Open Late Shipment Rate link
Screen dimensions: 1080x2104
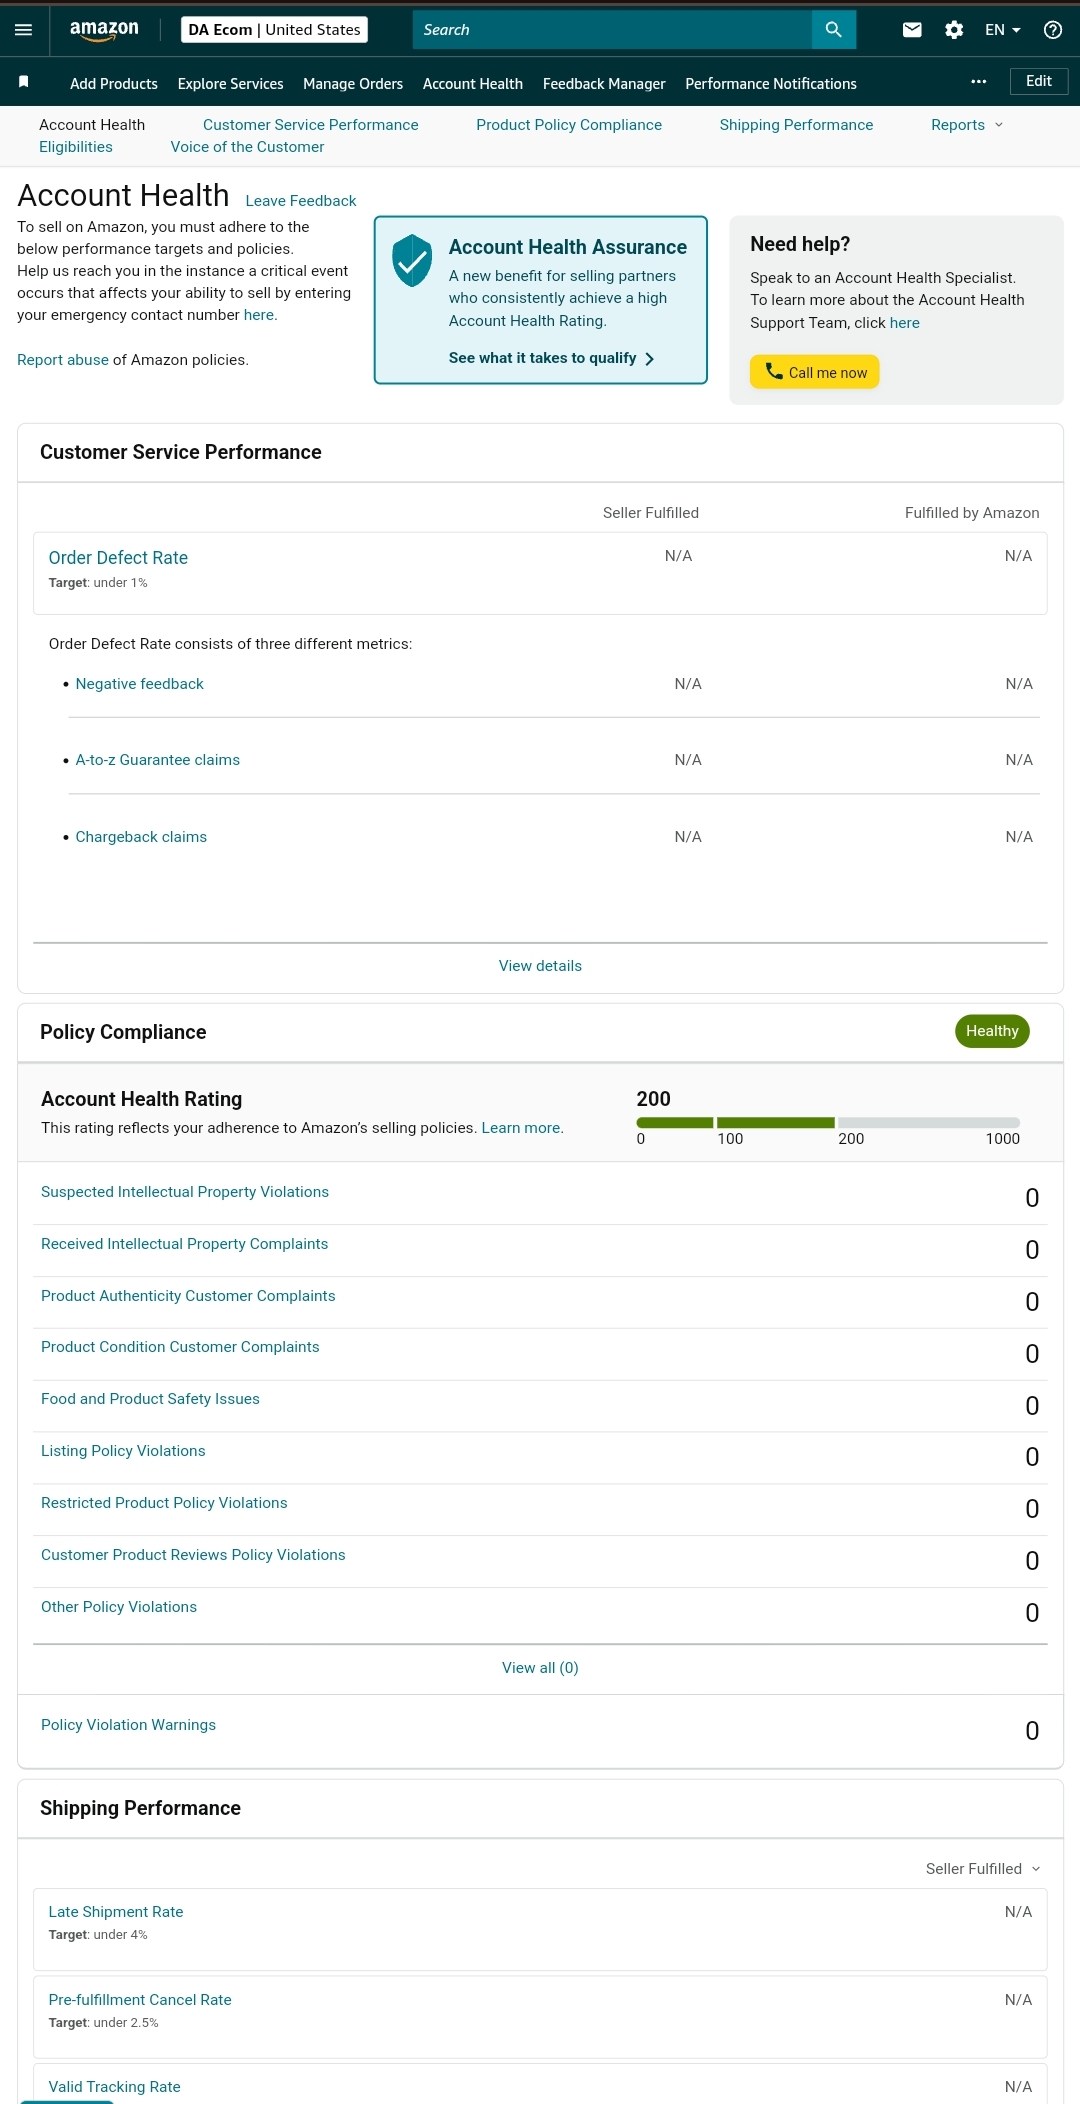pyautogui.click(x=116, y=1912)
